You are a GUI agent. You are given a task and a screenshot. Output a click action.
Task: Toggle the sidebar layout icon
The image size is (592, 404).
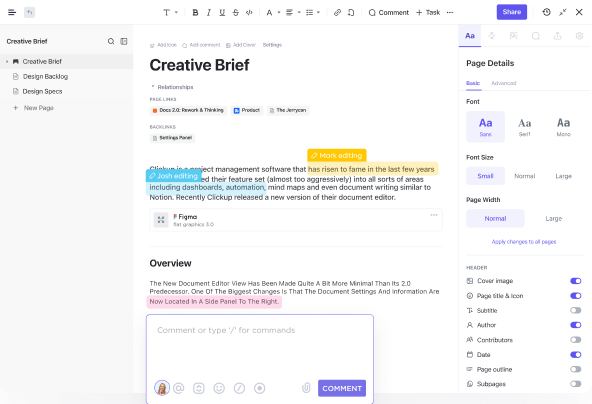click(124, 41)
